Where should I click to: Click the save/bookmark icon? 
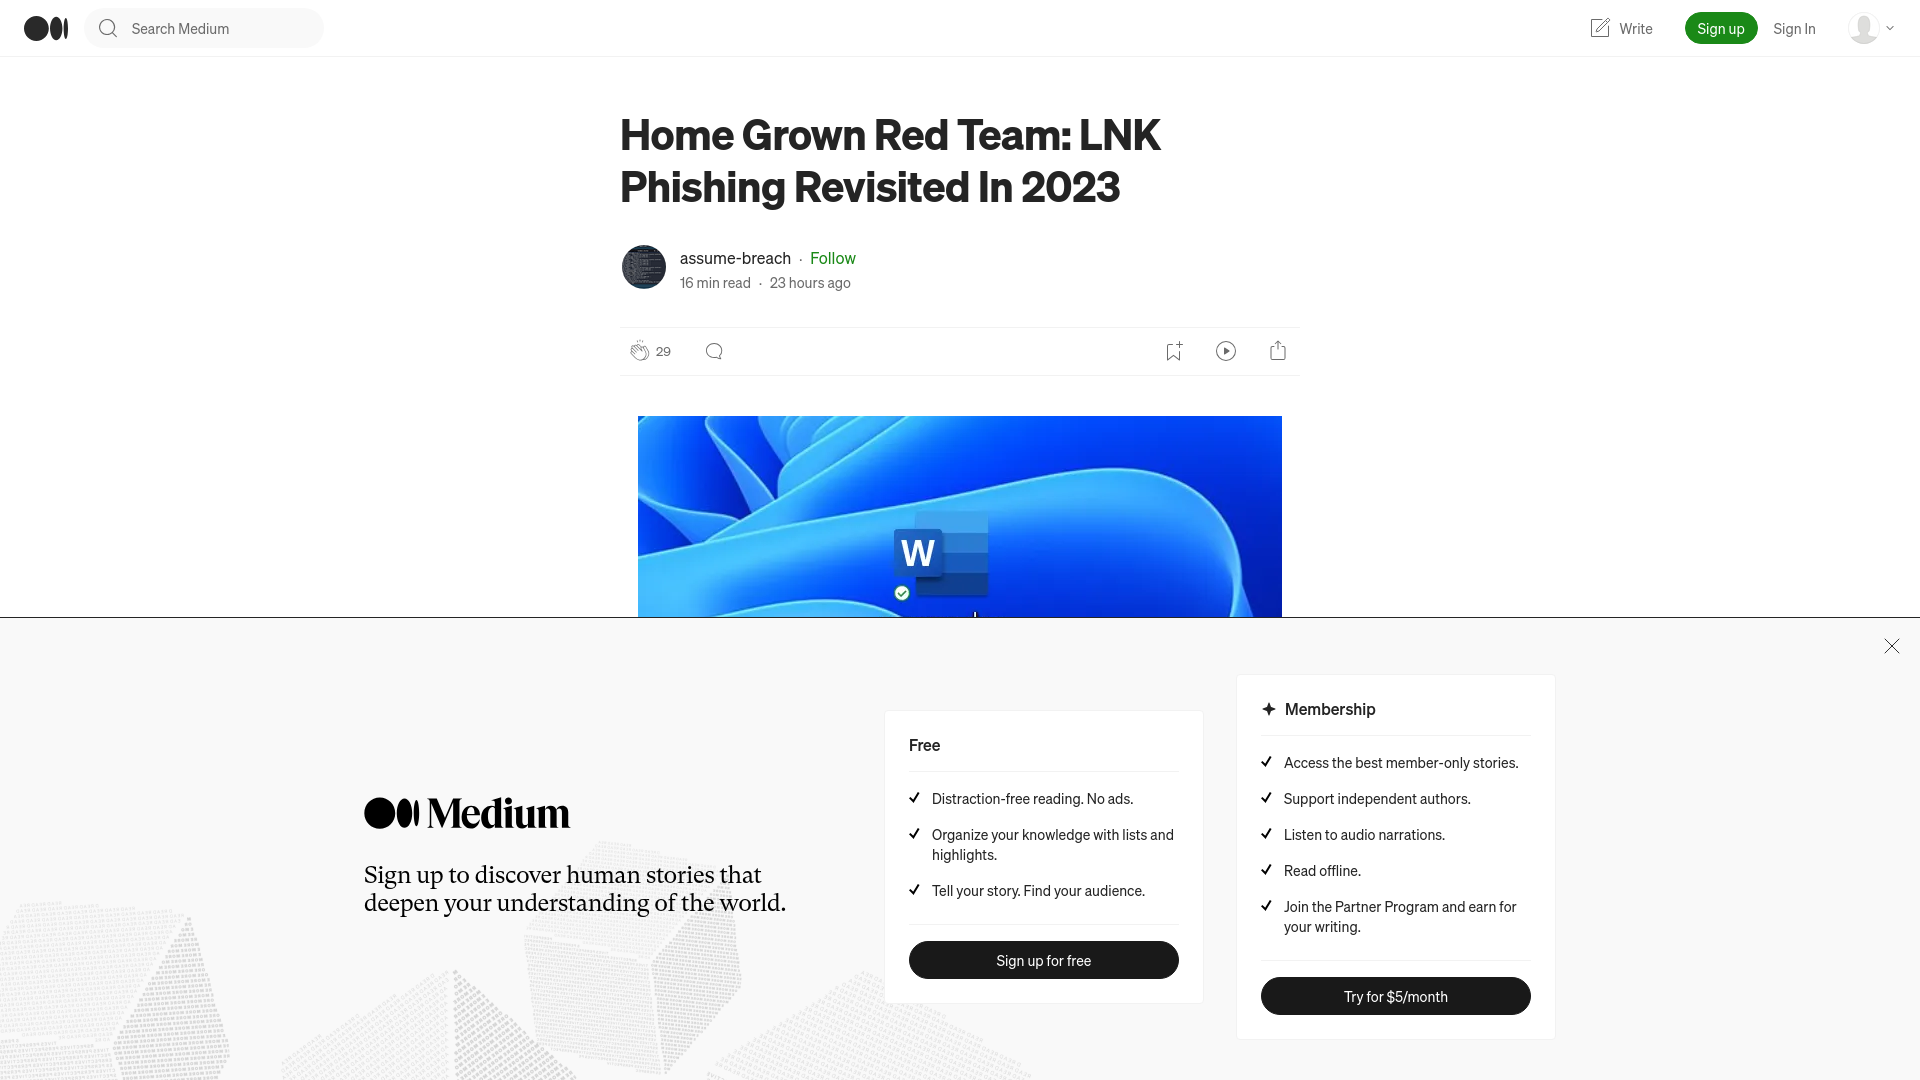(x=1172, y=351)
